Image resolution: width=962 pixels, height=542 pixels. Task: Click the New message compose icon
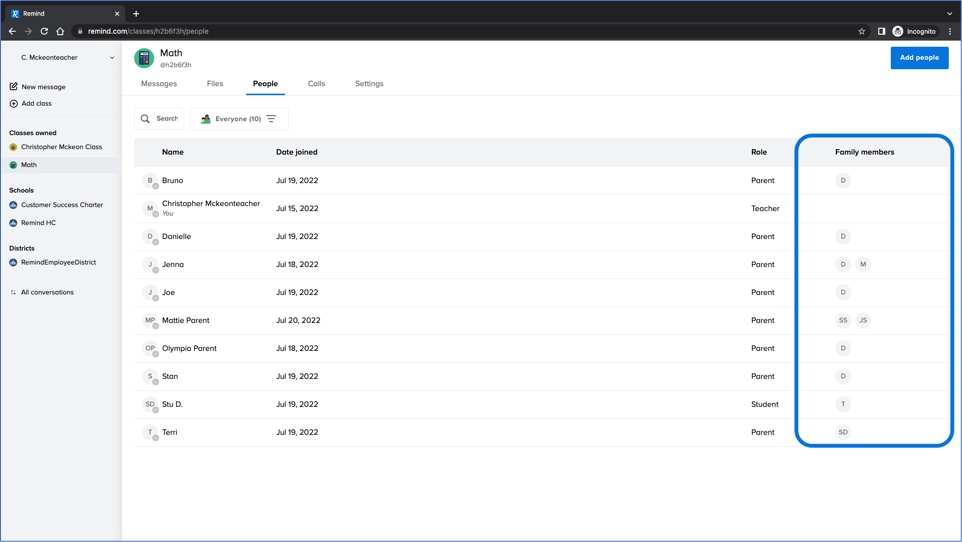(x=14, y=87)
